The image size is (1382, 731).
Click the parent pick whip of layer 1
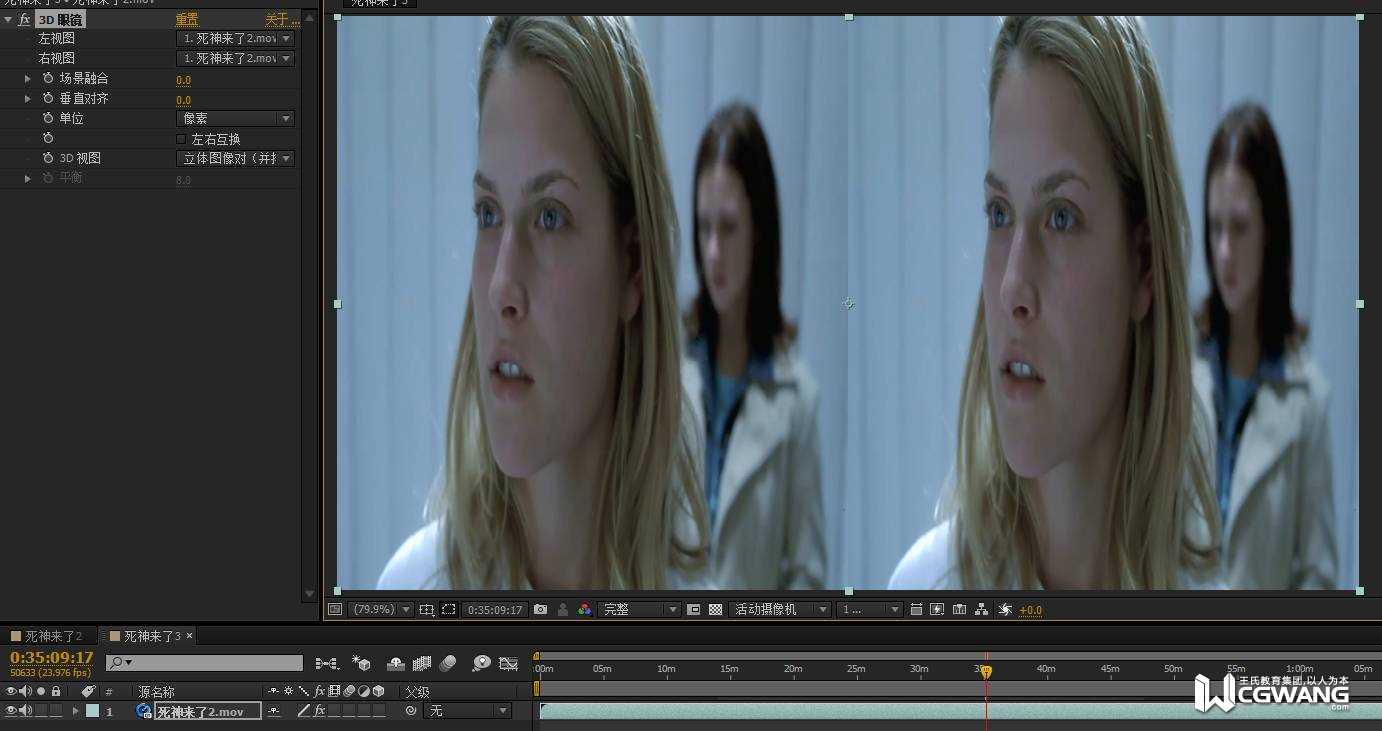410,711
